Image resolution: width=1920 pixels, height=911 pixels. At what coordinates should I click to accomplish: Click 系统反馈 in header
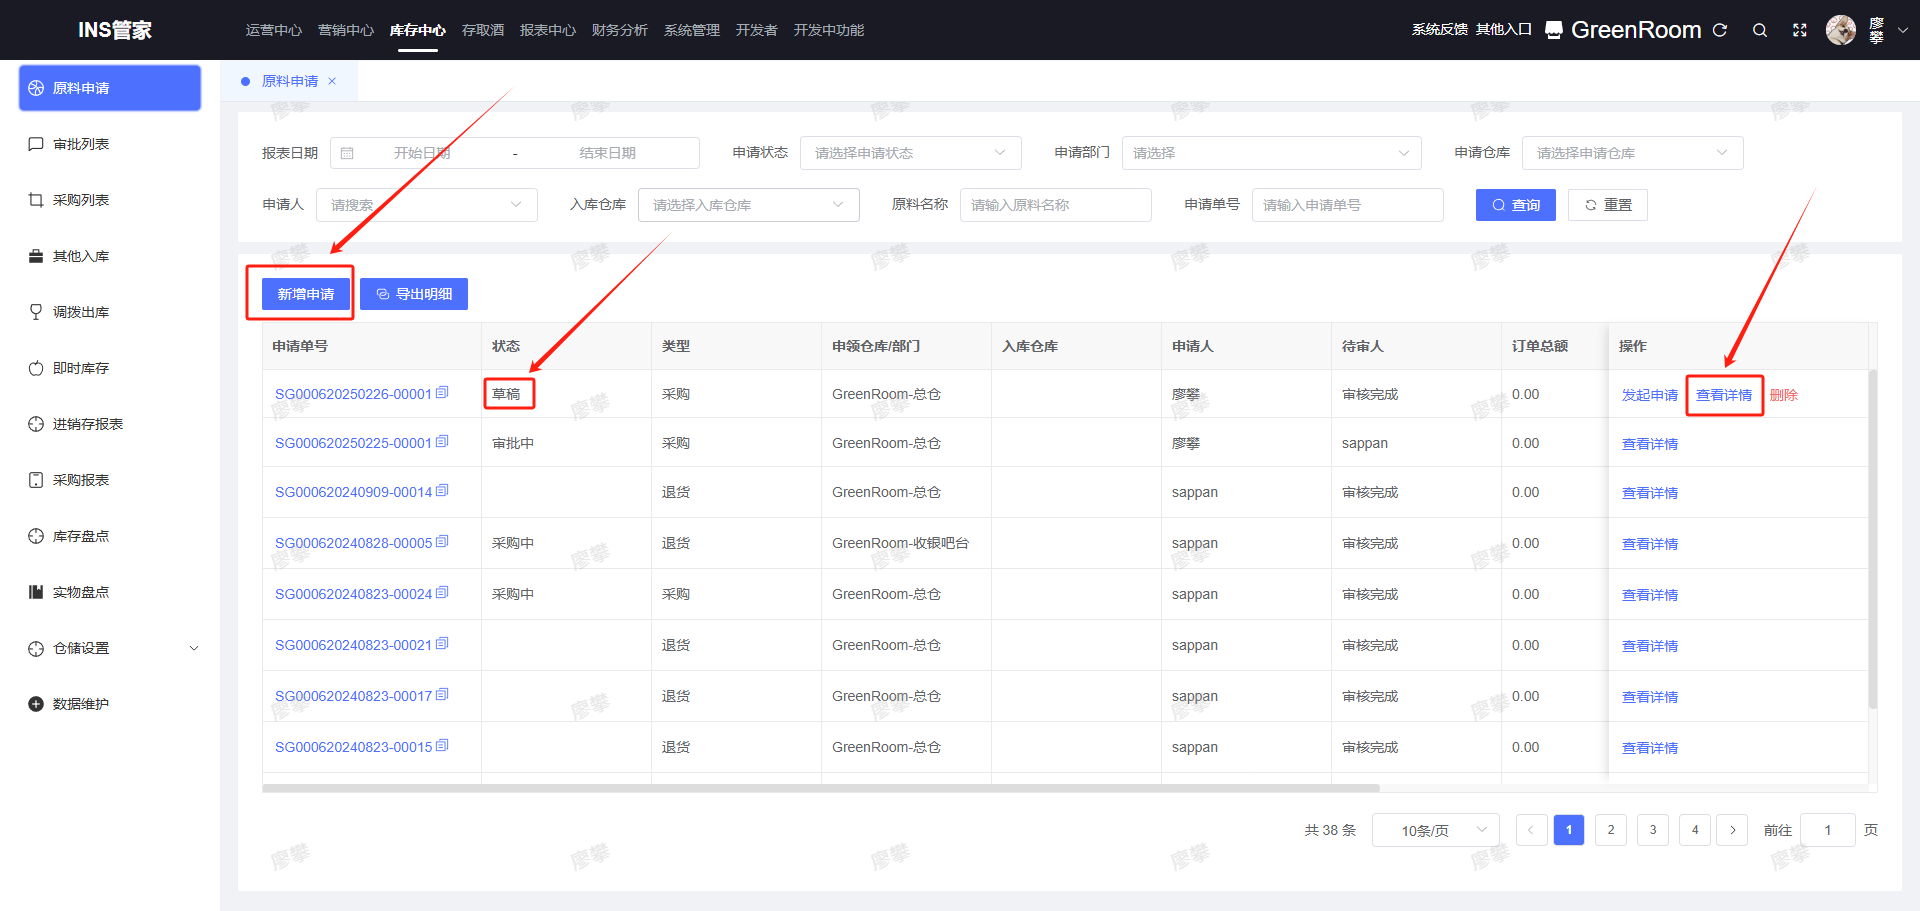1440,30
